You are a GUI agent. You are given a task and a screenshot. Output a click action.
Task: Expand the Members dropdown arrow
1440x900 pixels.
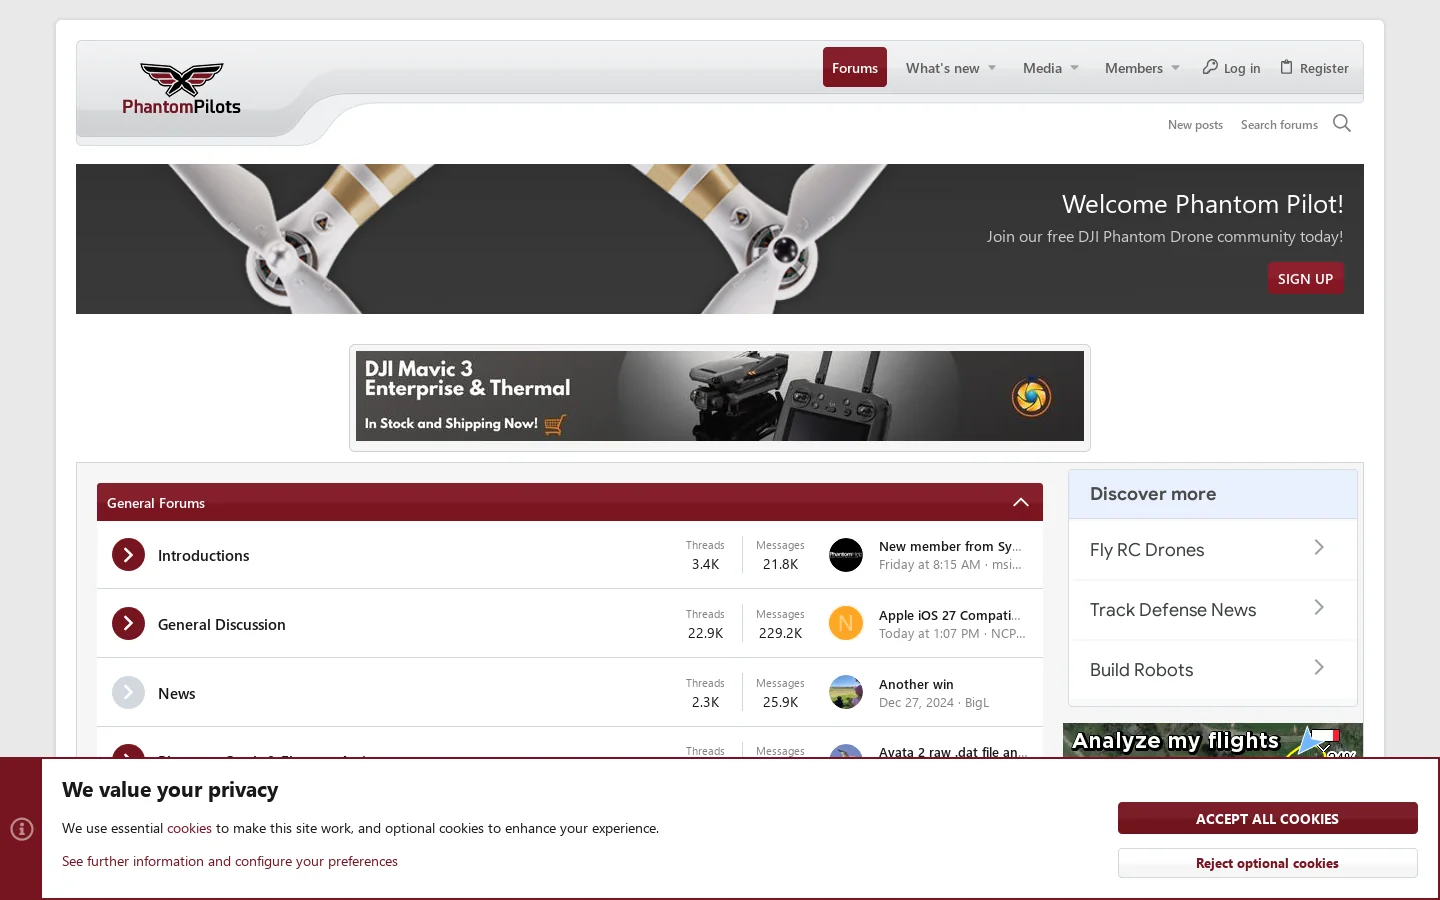(x=1176, y=69)
